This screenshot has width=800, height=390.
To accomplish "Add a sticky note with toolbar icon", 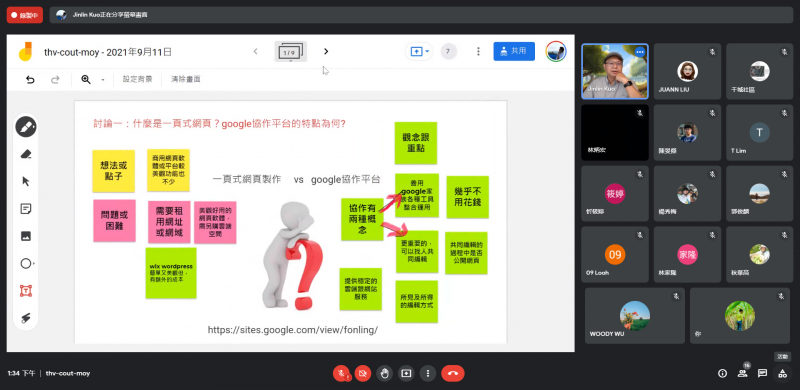I will [x=26, y=209].
